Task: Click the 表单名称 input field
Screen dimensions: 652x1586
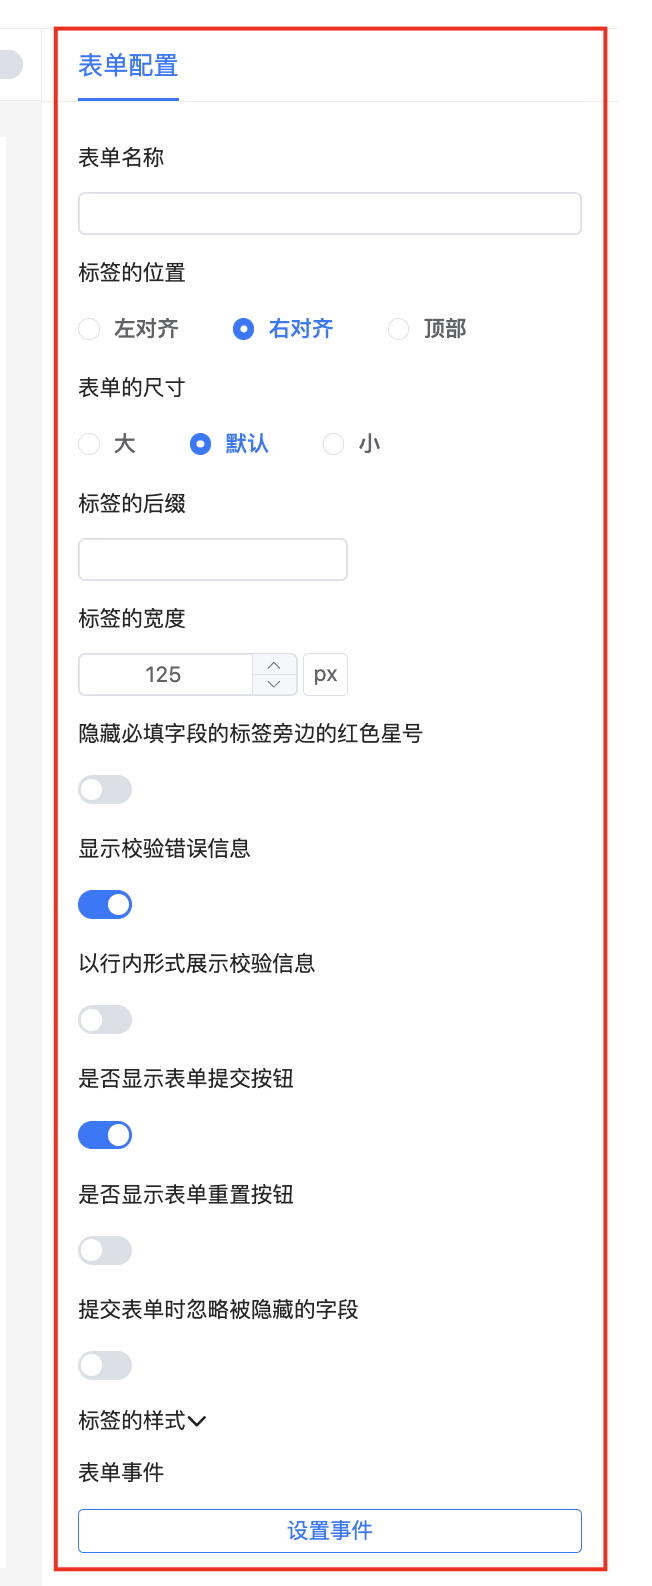Action: click(329, 213)
